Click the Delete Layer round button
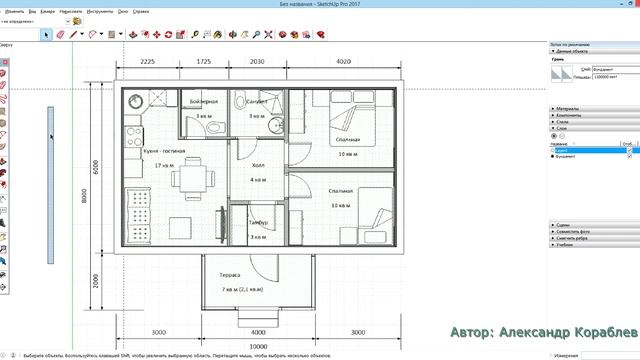 coord(562,136)
